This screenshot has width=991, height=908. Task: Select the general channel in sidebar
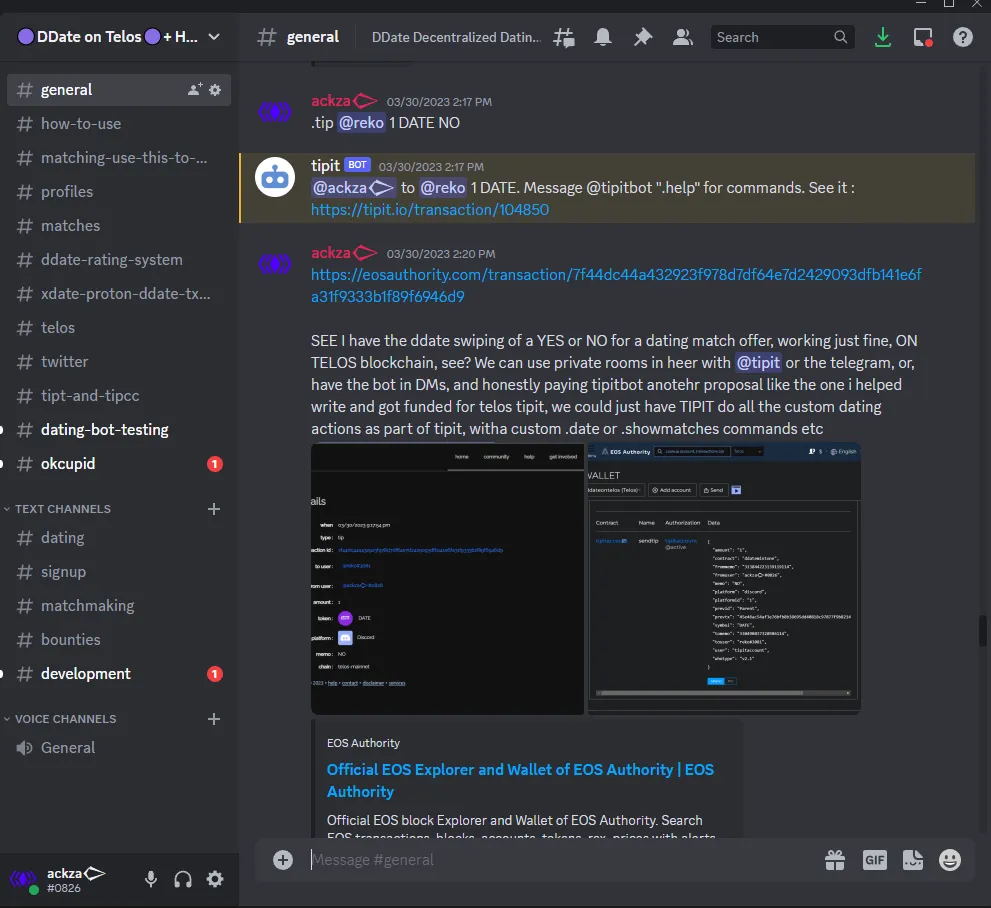119,90
